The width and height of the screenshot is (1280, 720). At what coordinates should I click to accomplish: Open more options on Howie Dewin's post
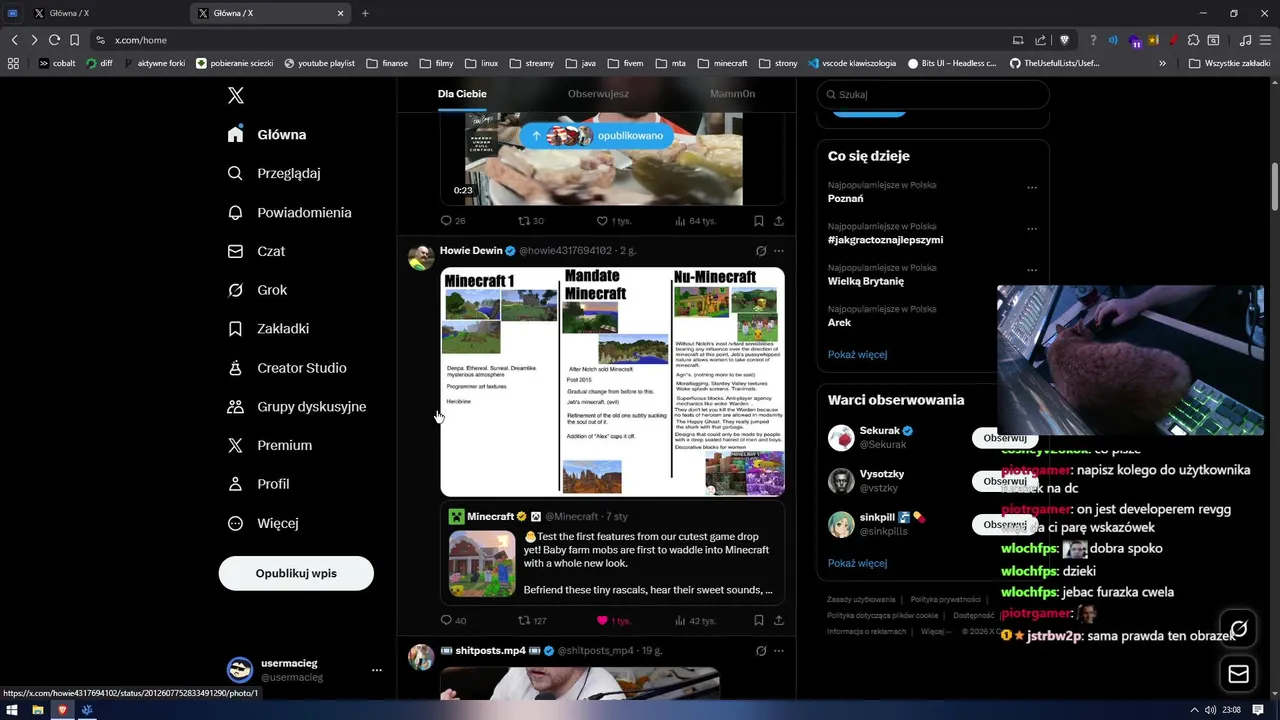pyautogui.click(x=779, y=251)
